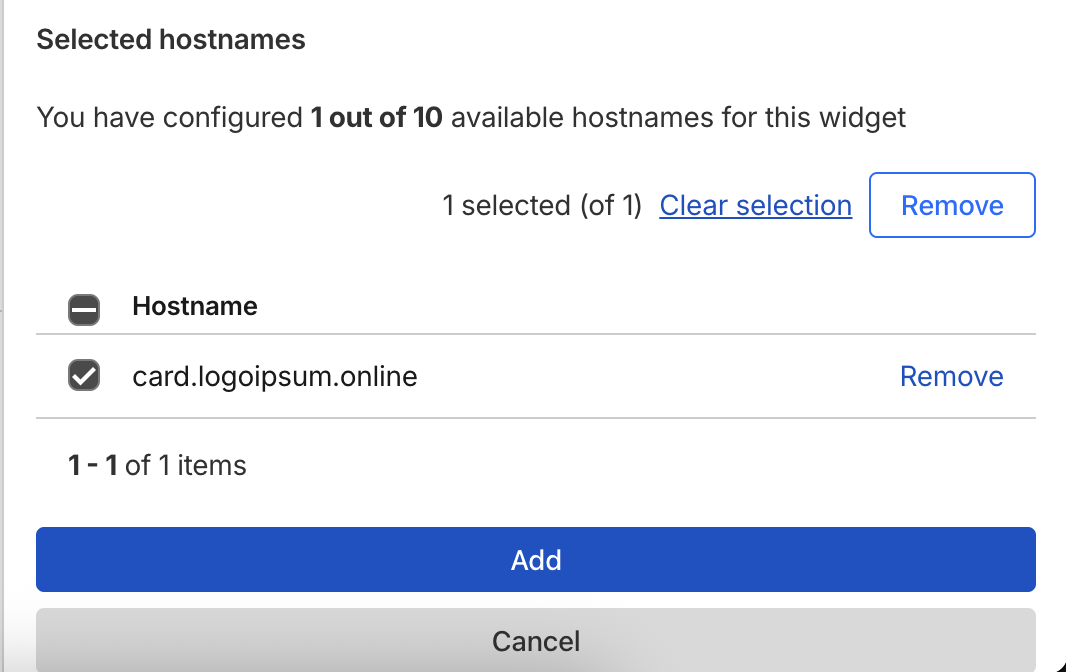The height and width of the screenshot is (672, 1066).
Task: Click the Hostname column header
Action: (x=195, y=306)
